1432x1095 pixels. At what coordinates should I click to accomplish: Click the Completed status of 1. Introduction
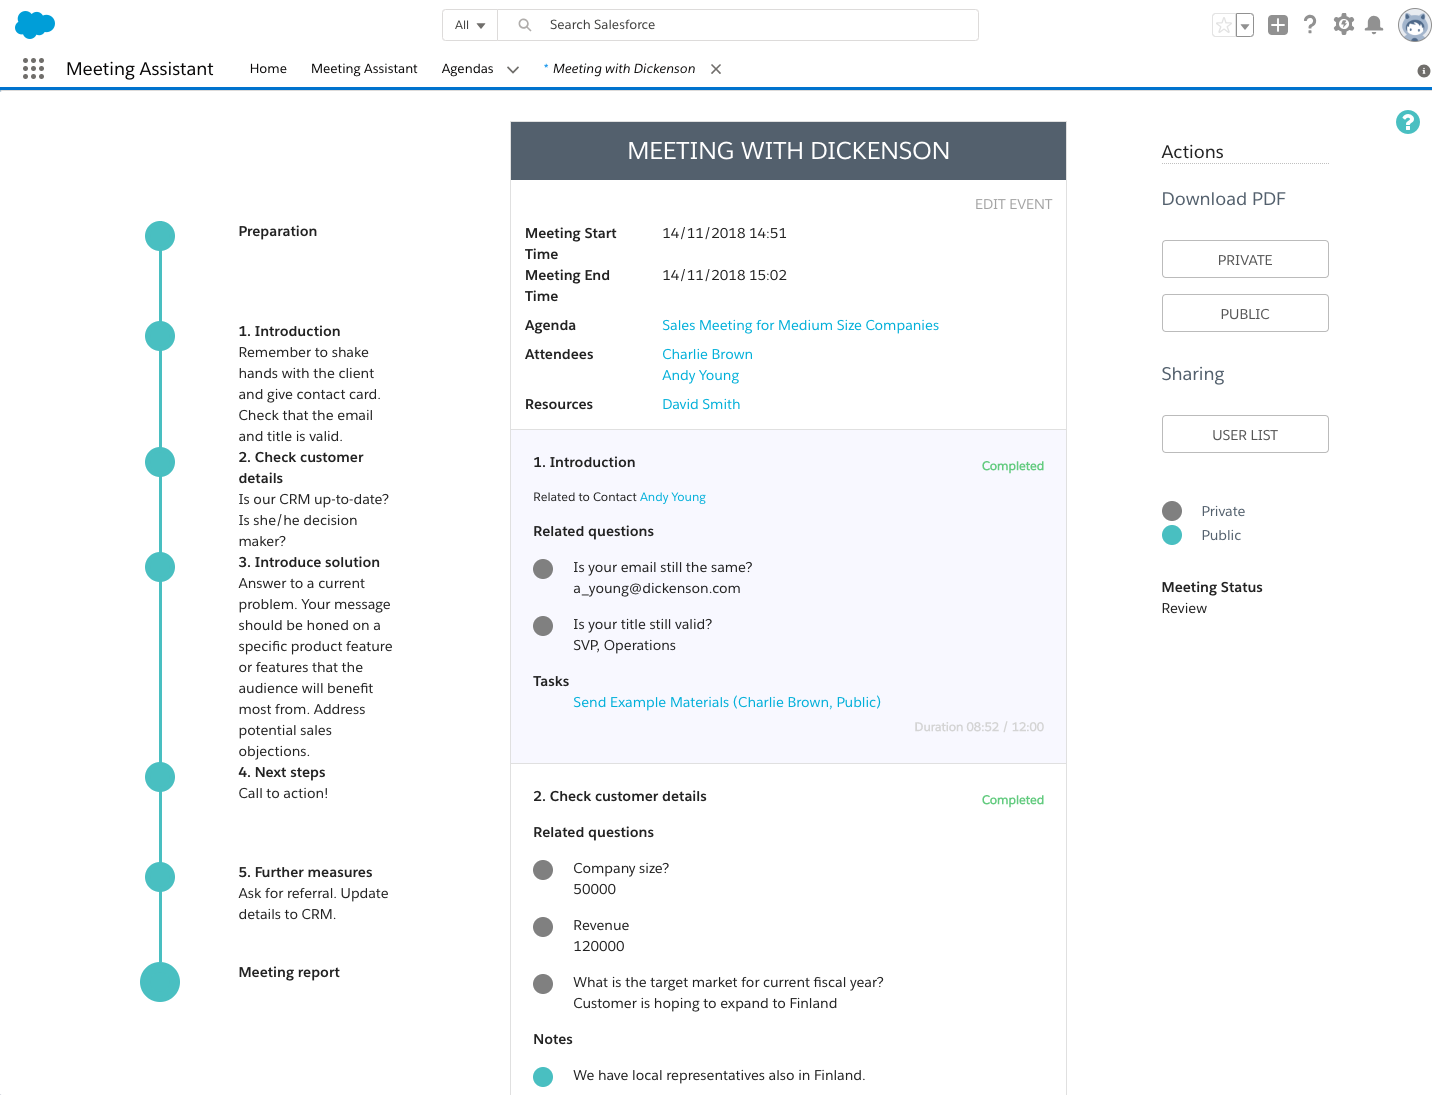tap(1012, 466)
